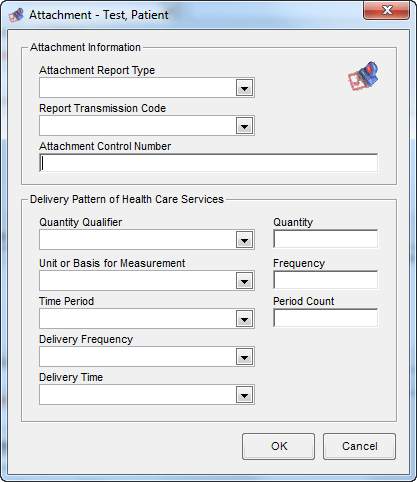This screenshot has height=482, width=417.
Task: Open the Time Period dropdown arrow
Action: 244,319
